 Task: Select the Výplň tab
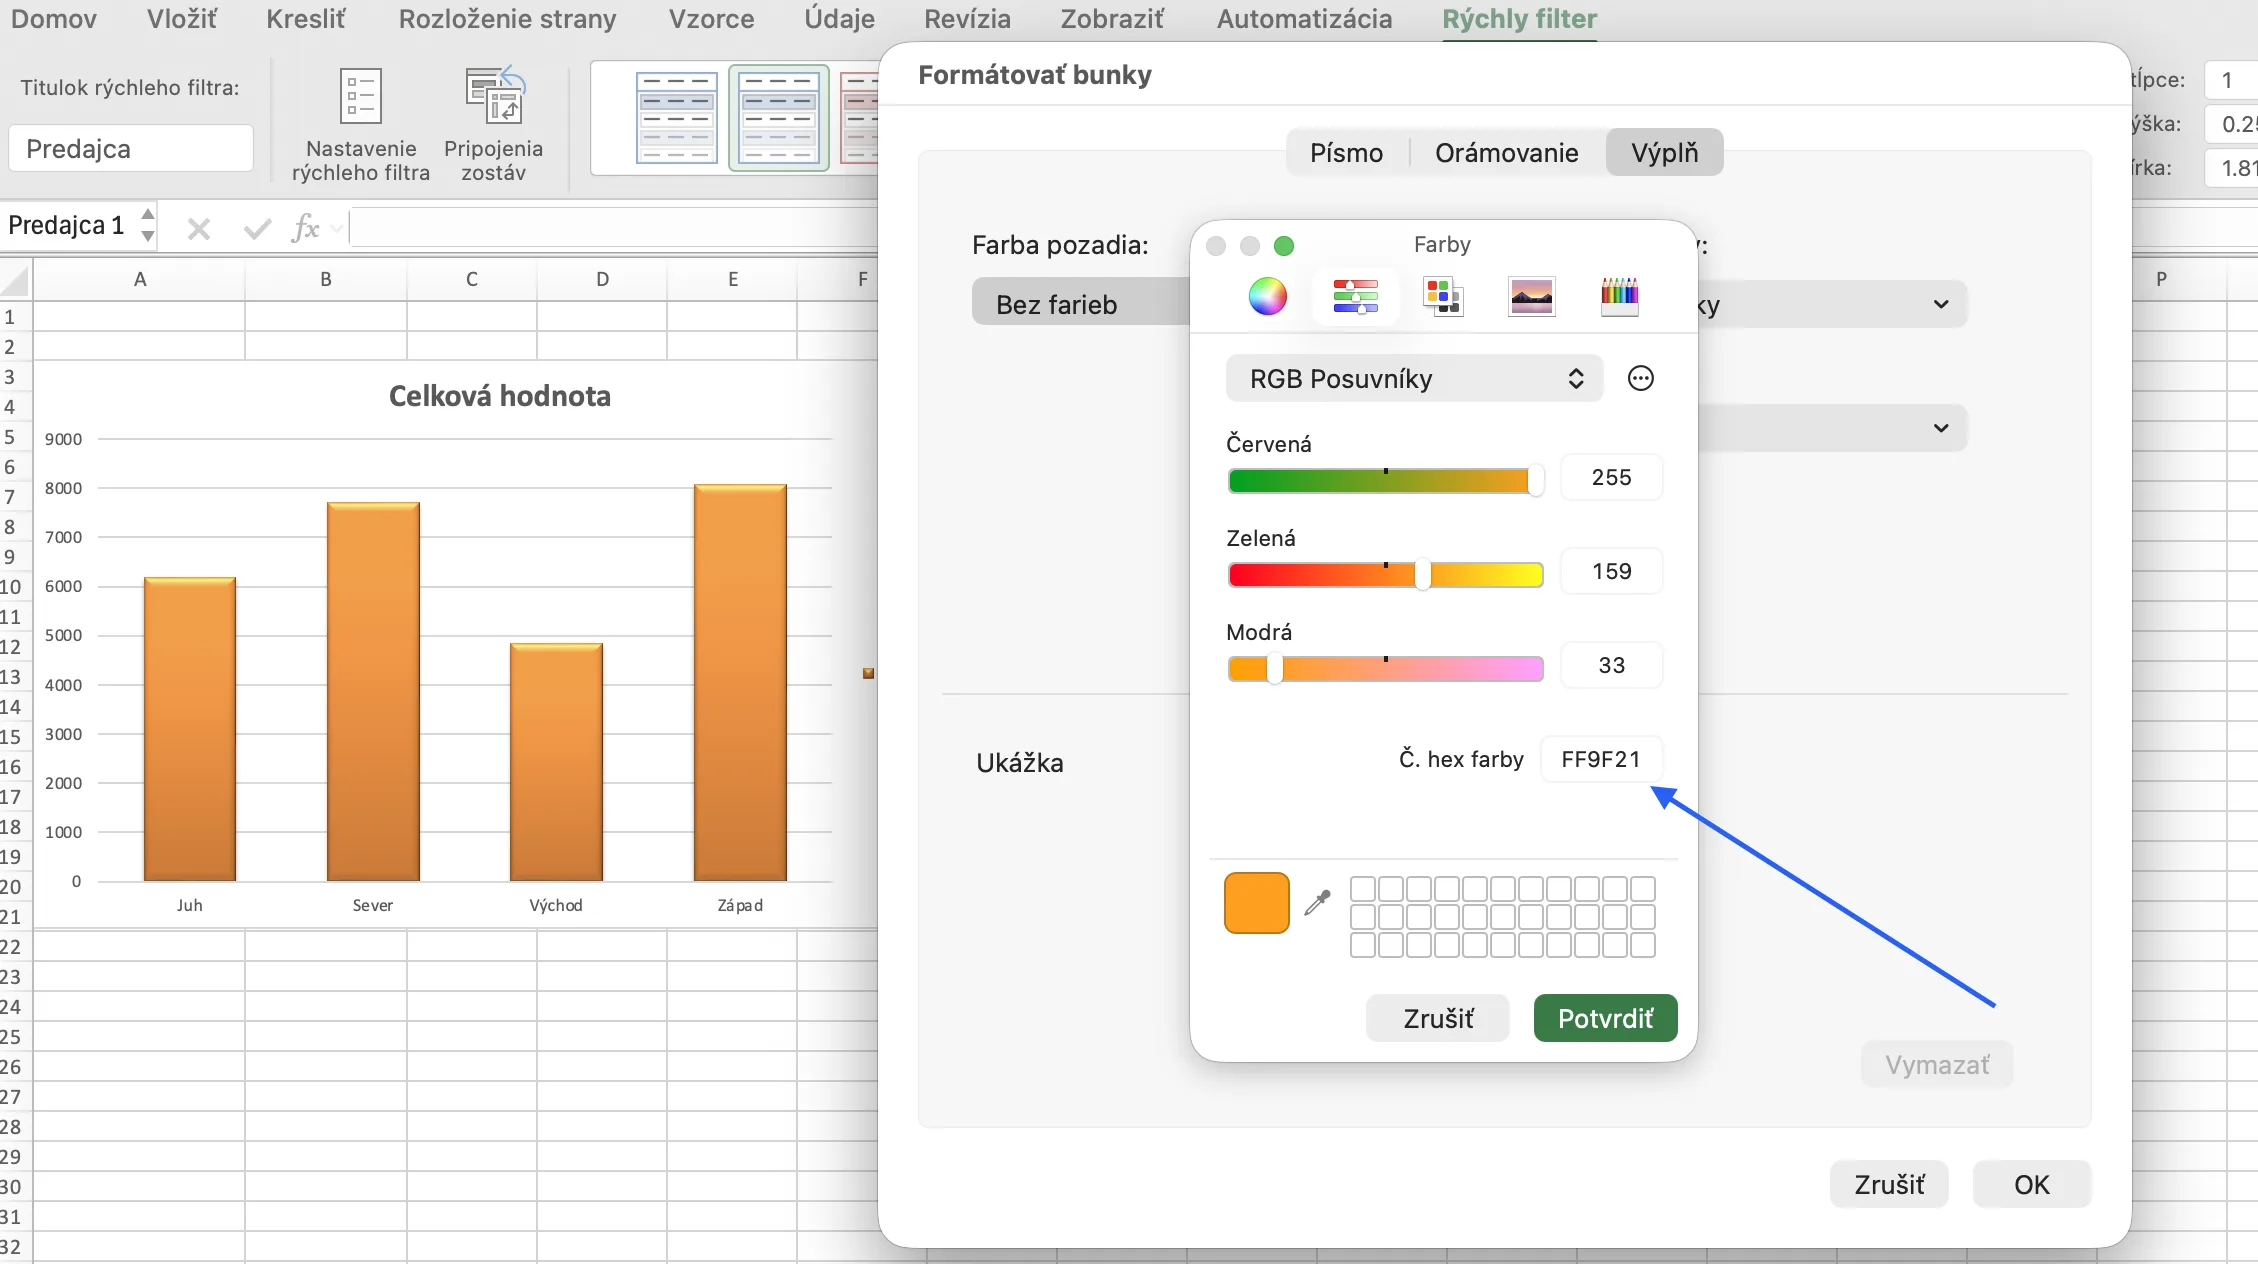[1664, 152]
